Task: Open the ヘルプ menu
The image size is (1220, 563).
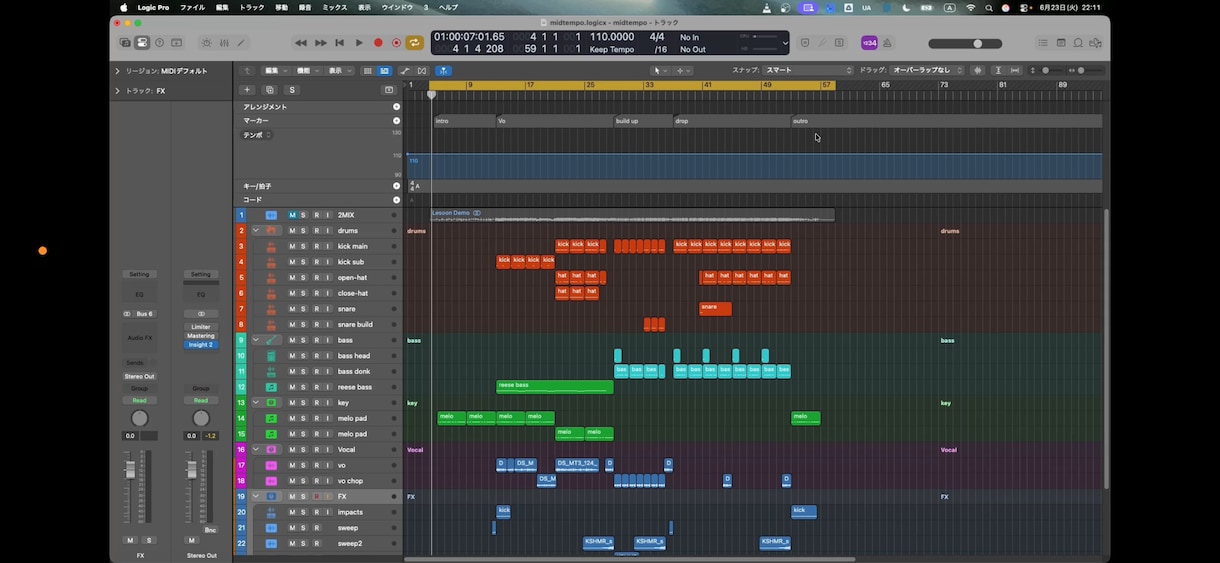Action: (x=449, y=7)
